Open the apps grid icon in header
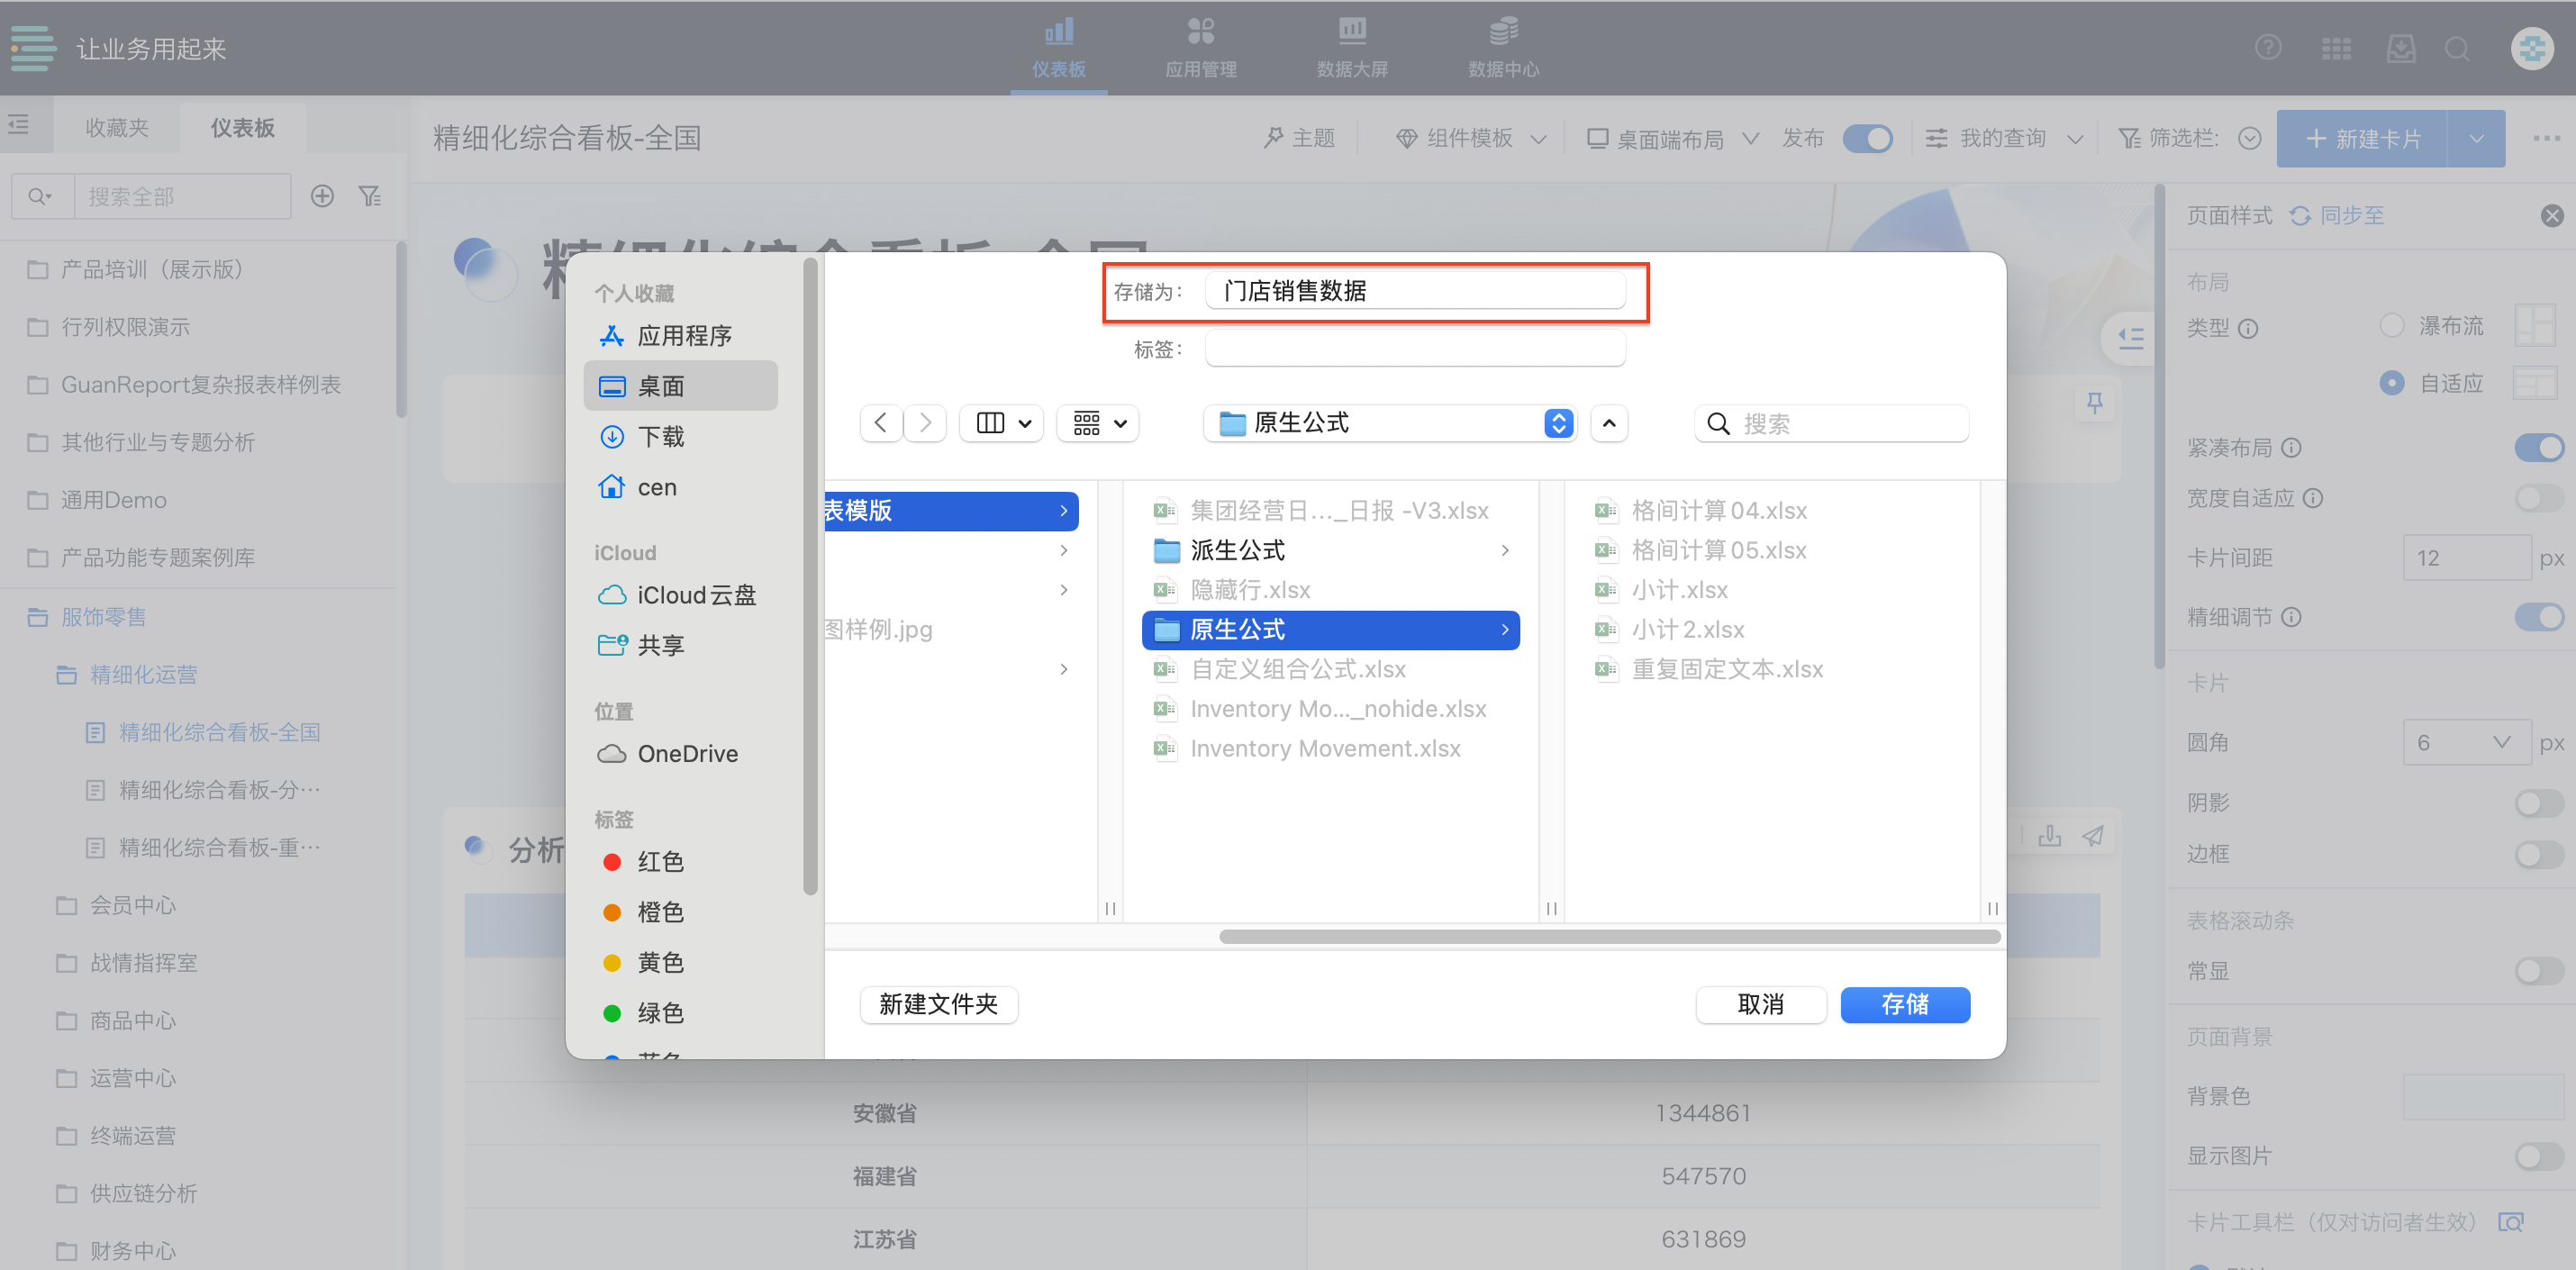2576x1270 pixels. click(2335, 48)
